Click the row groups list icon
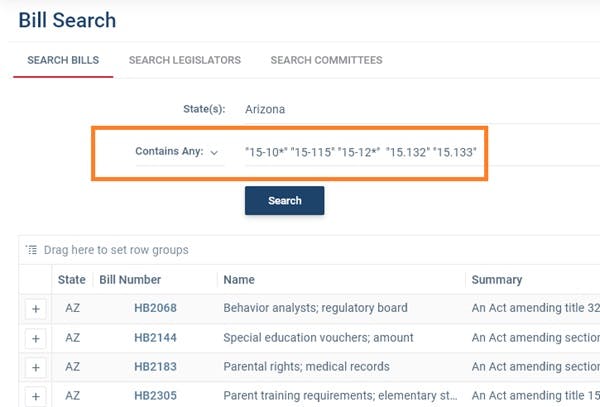 [x=32, y=250]
